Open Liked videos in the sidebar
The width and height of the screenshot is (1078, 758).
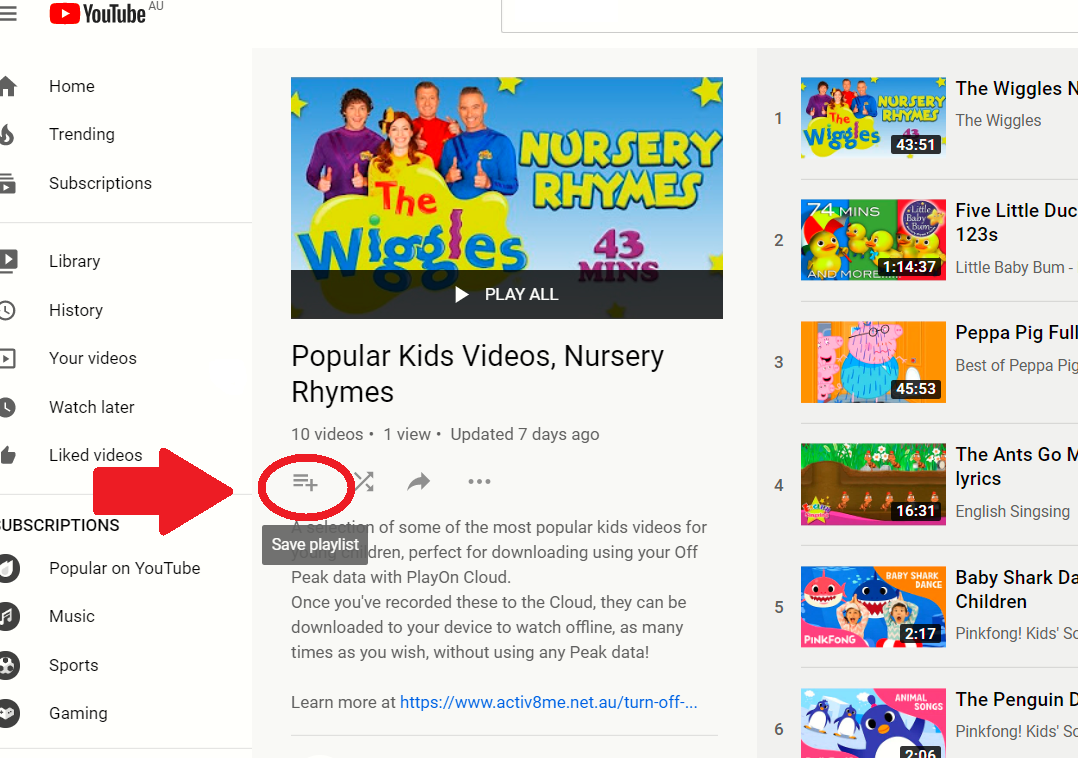[x=96, y=455]
